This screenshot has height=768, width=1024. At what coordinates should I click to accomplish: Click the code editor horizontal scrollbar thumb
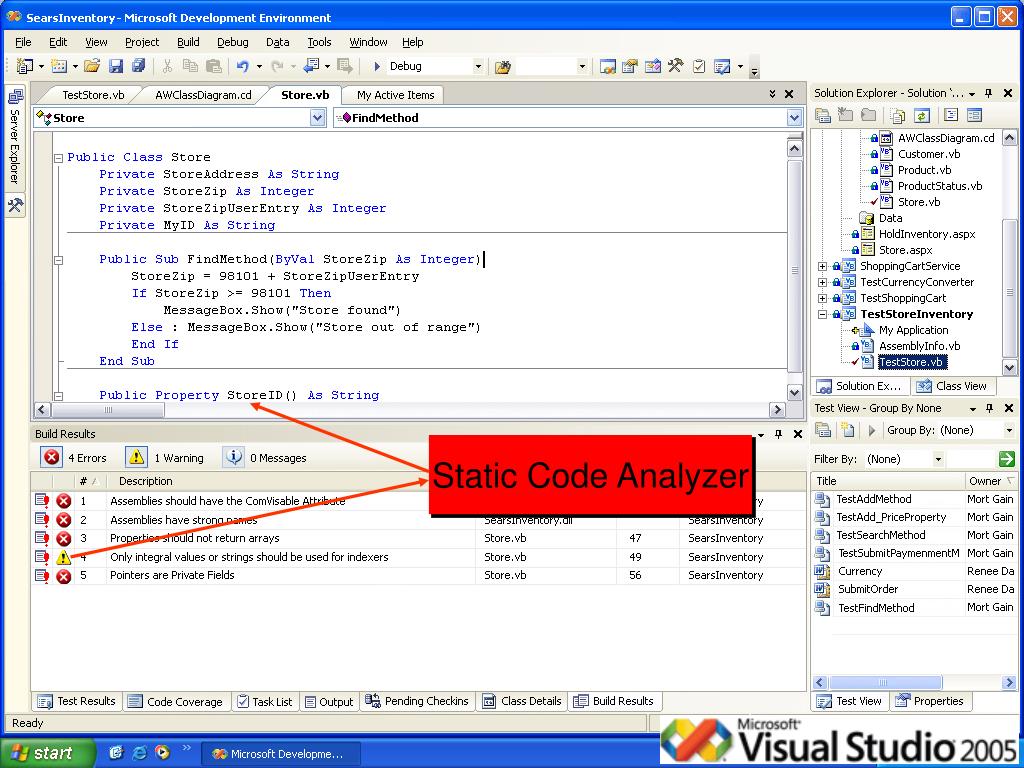coord(108,409)
